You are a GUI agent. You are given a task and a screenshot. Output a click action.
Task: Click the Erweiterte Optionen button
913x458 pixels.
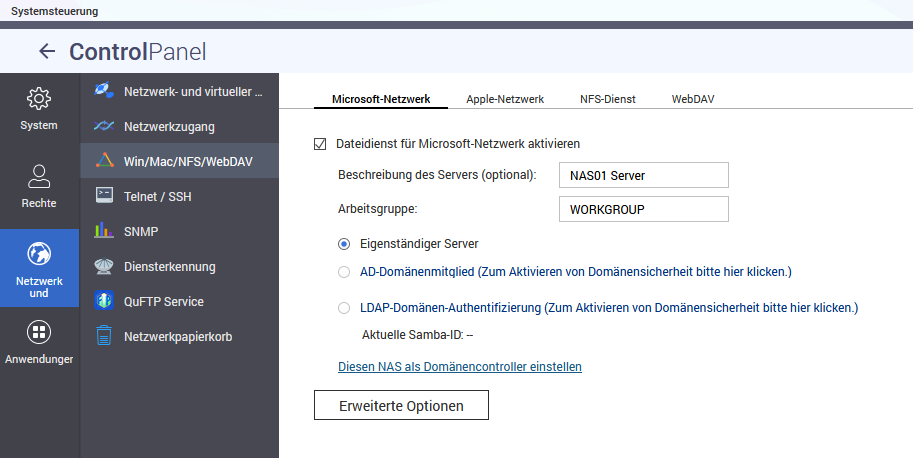[401, 405]
